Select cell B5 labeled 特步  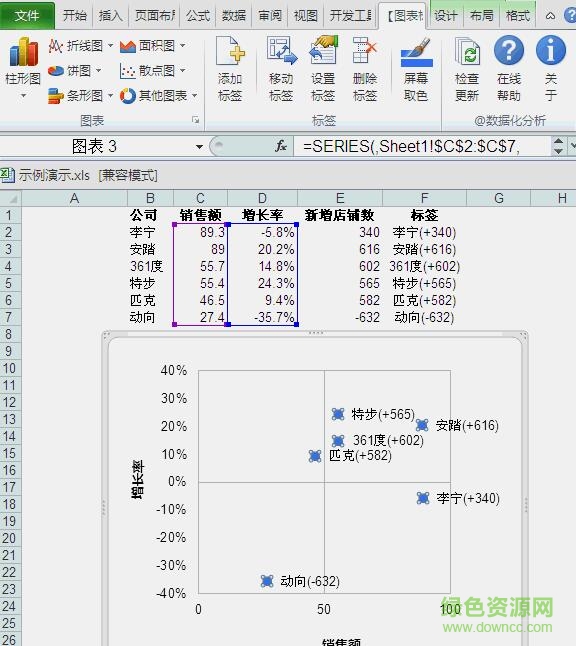150,283
